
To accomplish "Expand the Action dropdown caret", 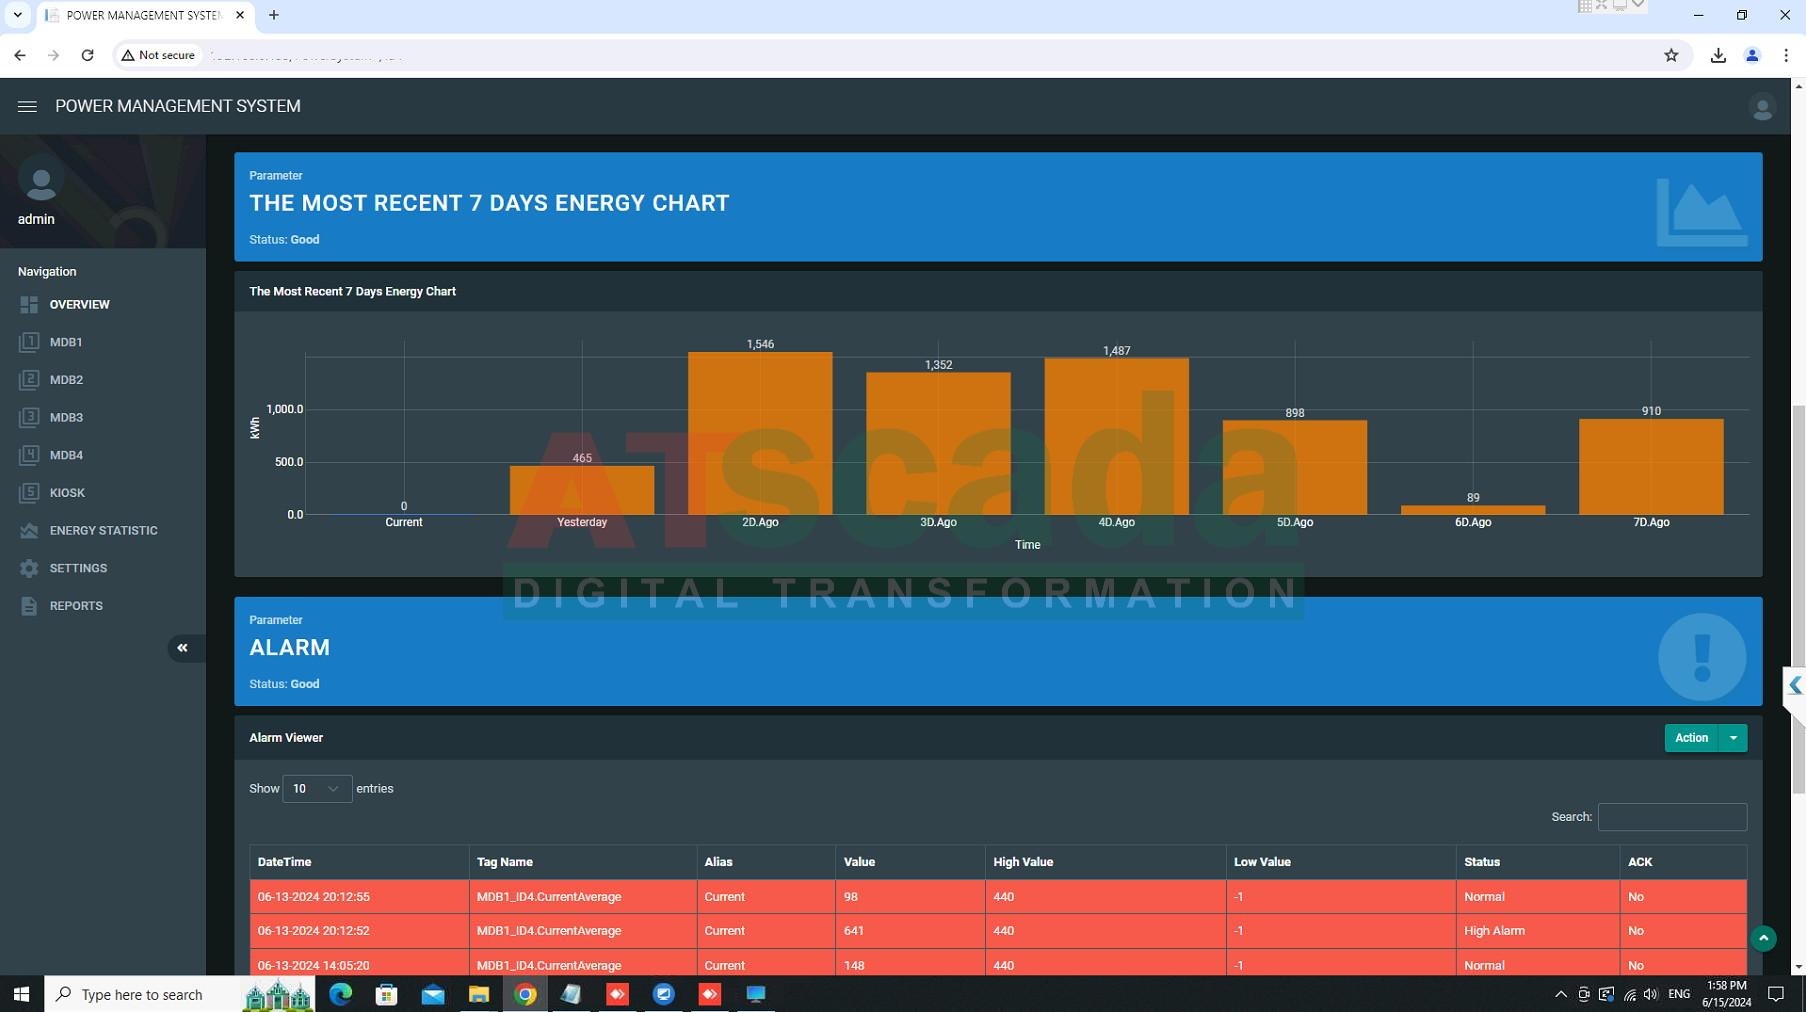I will [x=1733, y=738].
